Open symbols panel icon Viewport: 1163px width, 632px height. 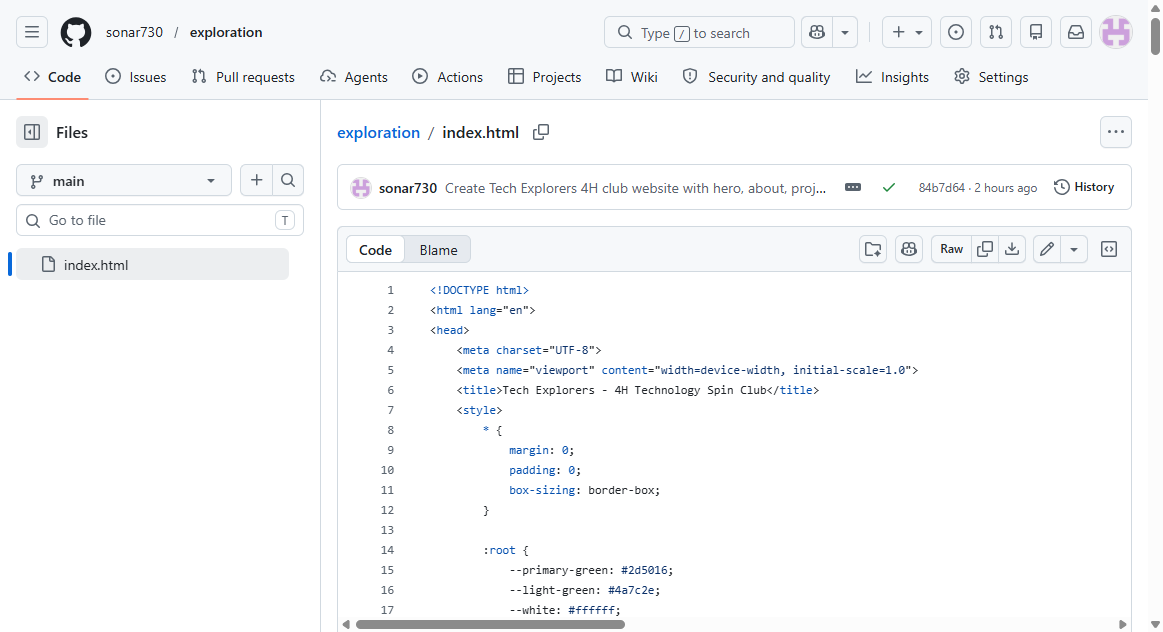tap(1109, 249)
